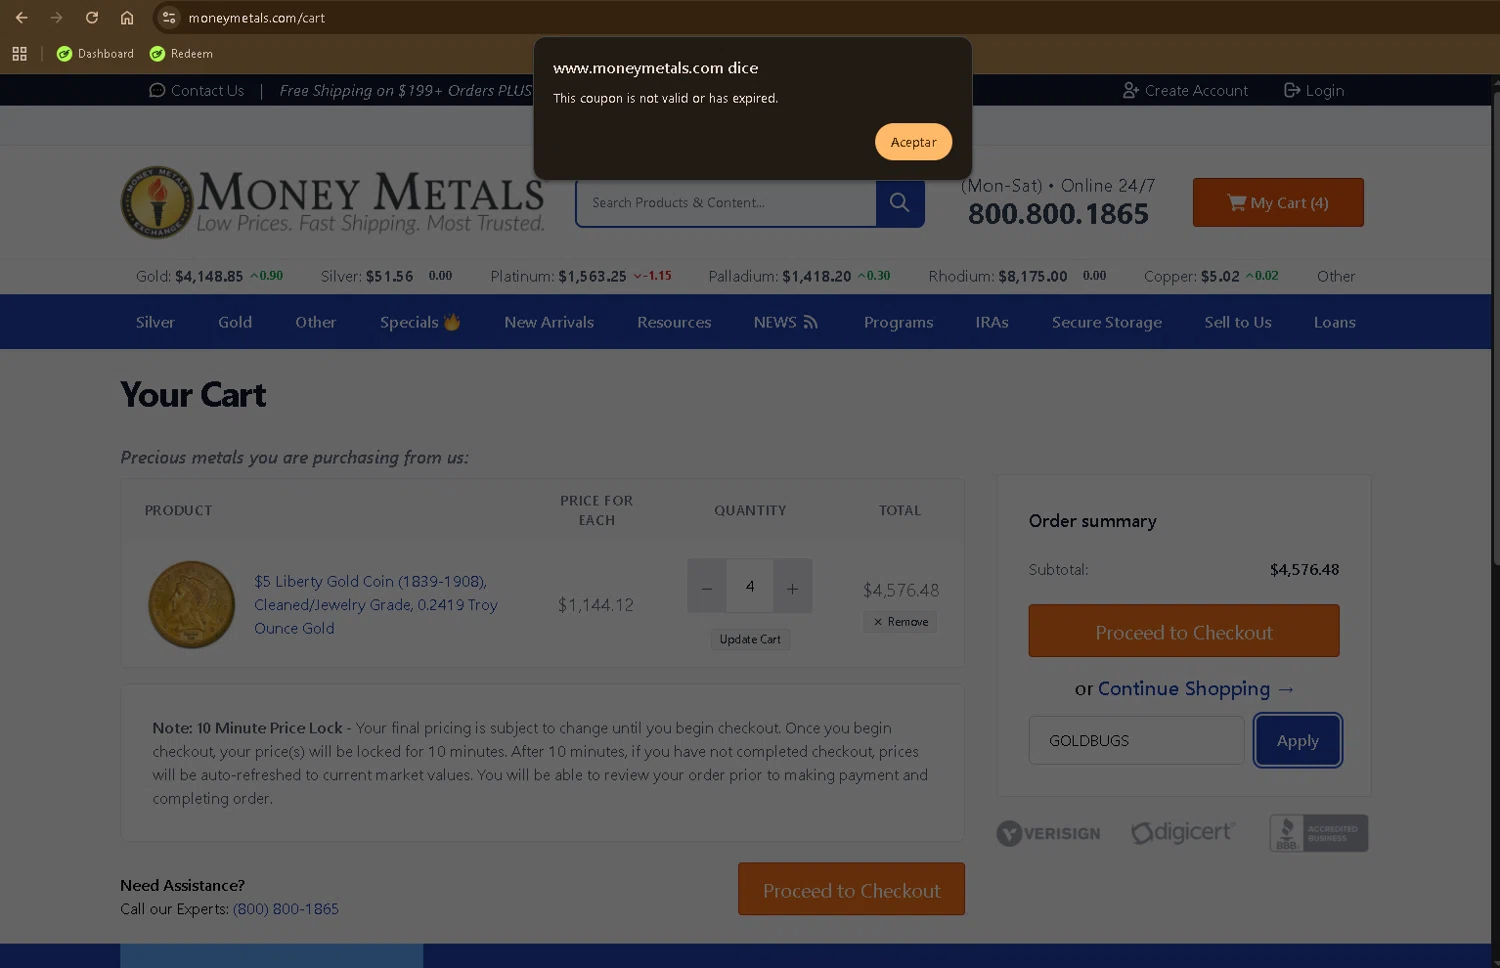Open Sell to Us navigation item
The height and width of the screenshot is (968, 1500).
coord(1238,322)
